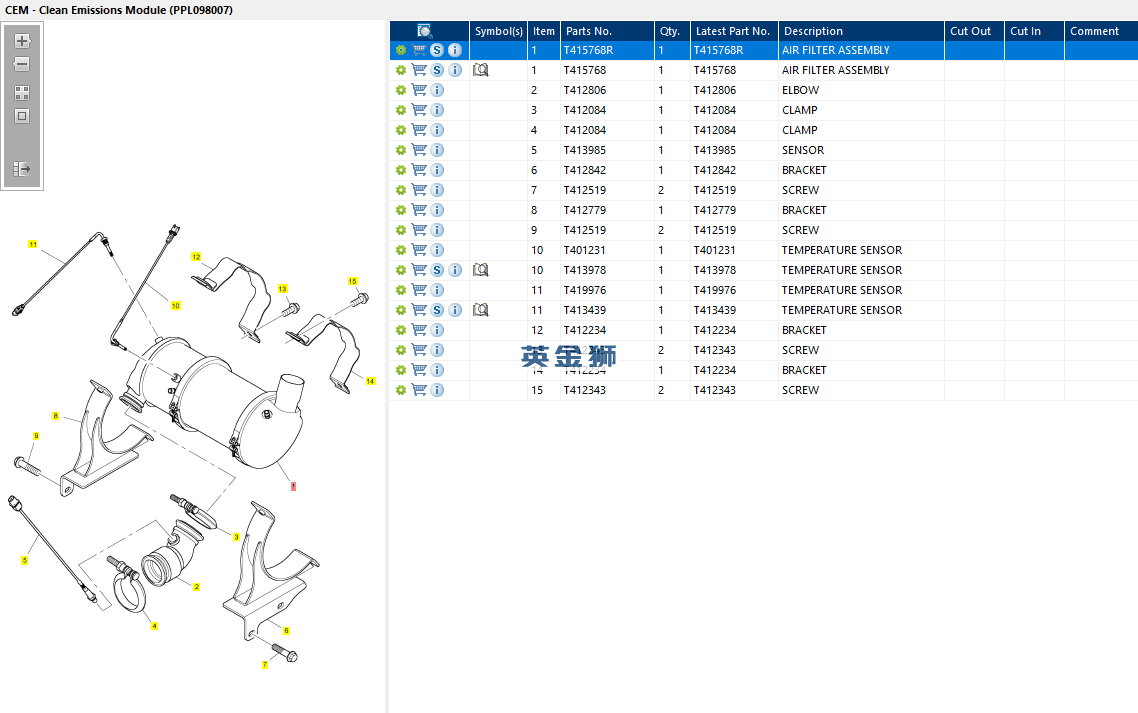Click the Symbol(s) column header
Image resolution: width=1138 pixels, height=713 pixels.
499,30
